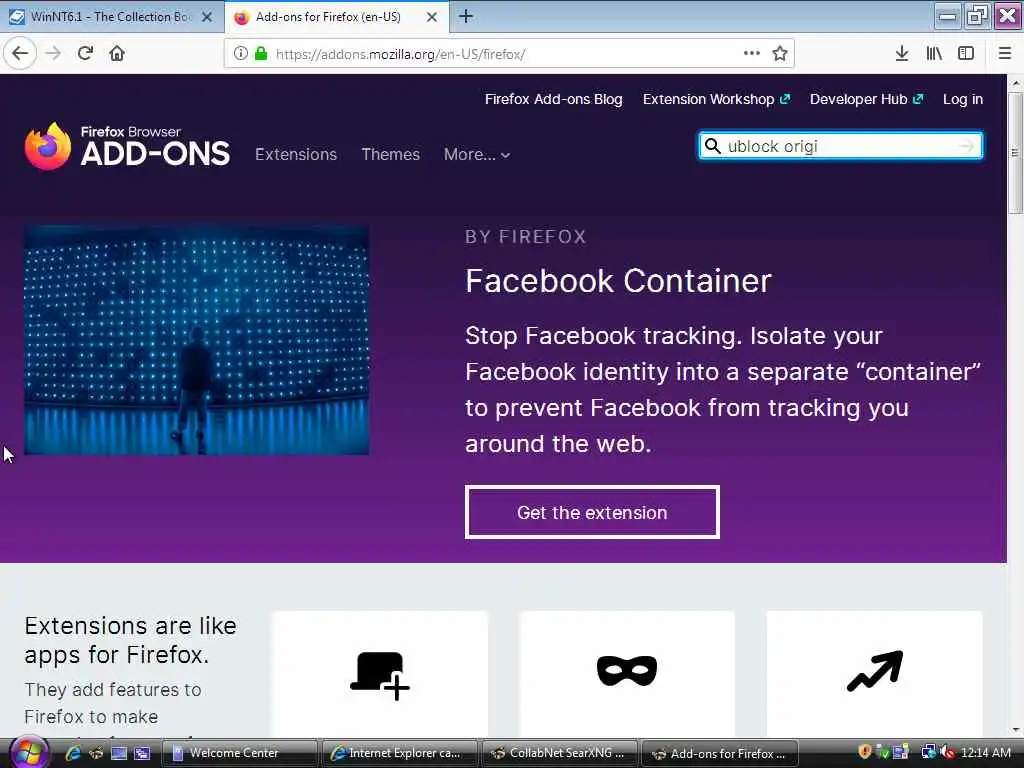Open the Firefox Add-ons Blog link
This screenshot has height=768, width=1024.
pos(553,99)
